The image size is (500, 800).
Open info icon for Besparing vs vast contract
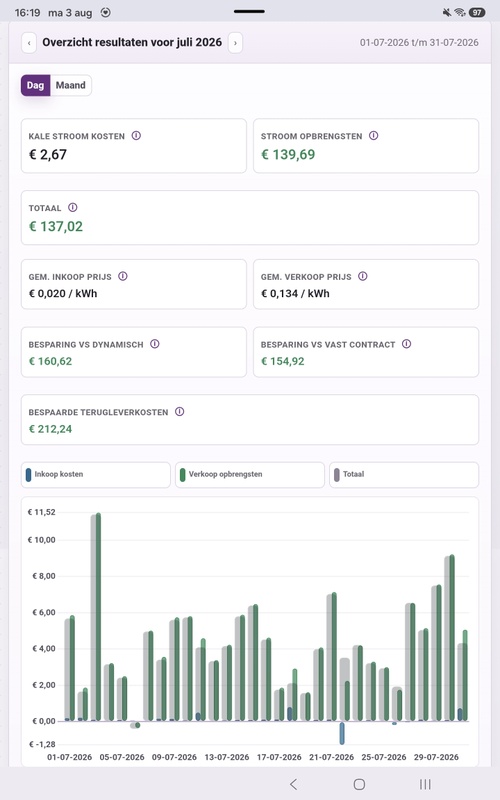[x=407, y=344]
